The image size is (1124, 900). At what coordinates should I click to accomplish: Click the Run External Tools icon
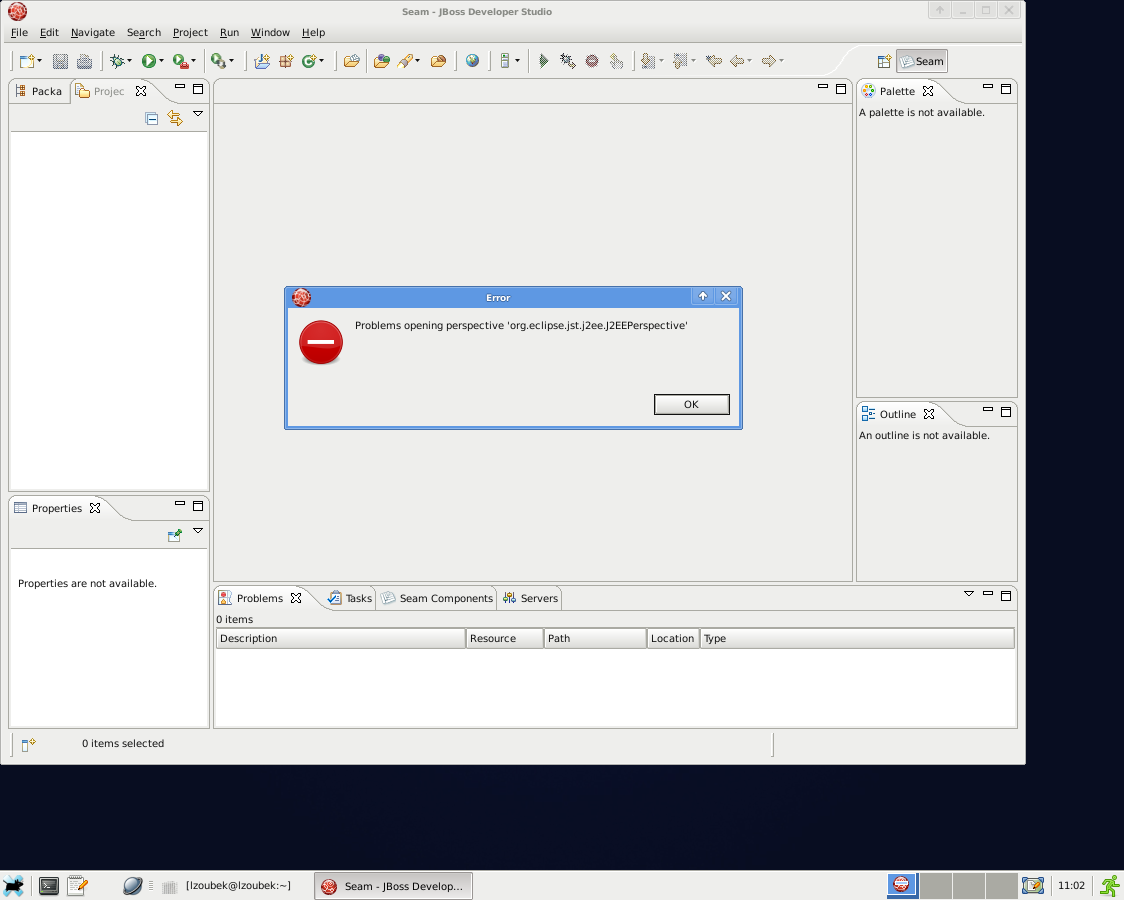(181, 62)
